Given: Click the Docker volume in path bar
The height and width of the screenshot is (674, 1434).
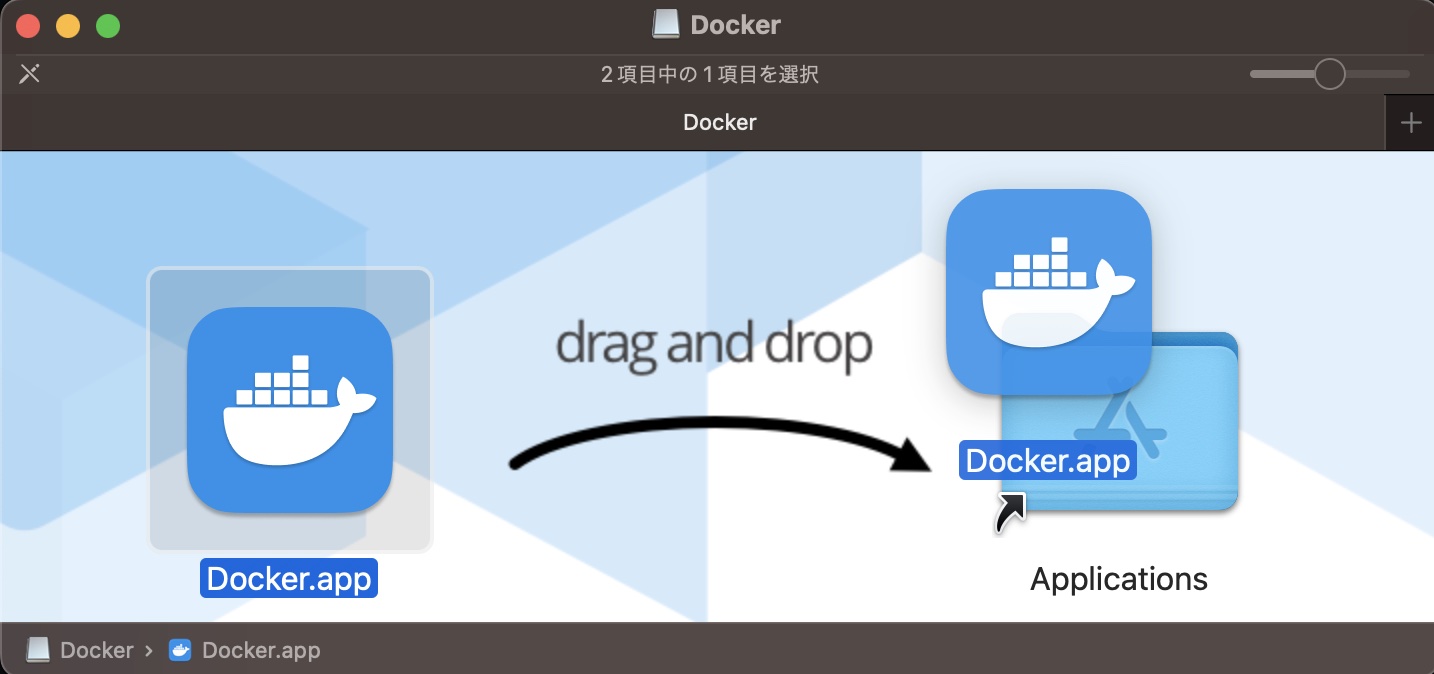Looking at the screenshot, I should (80, 650).
